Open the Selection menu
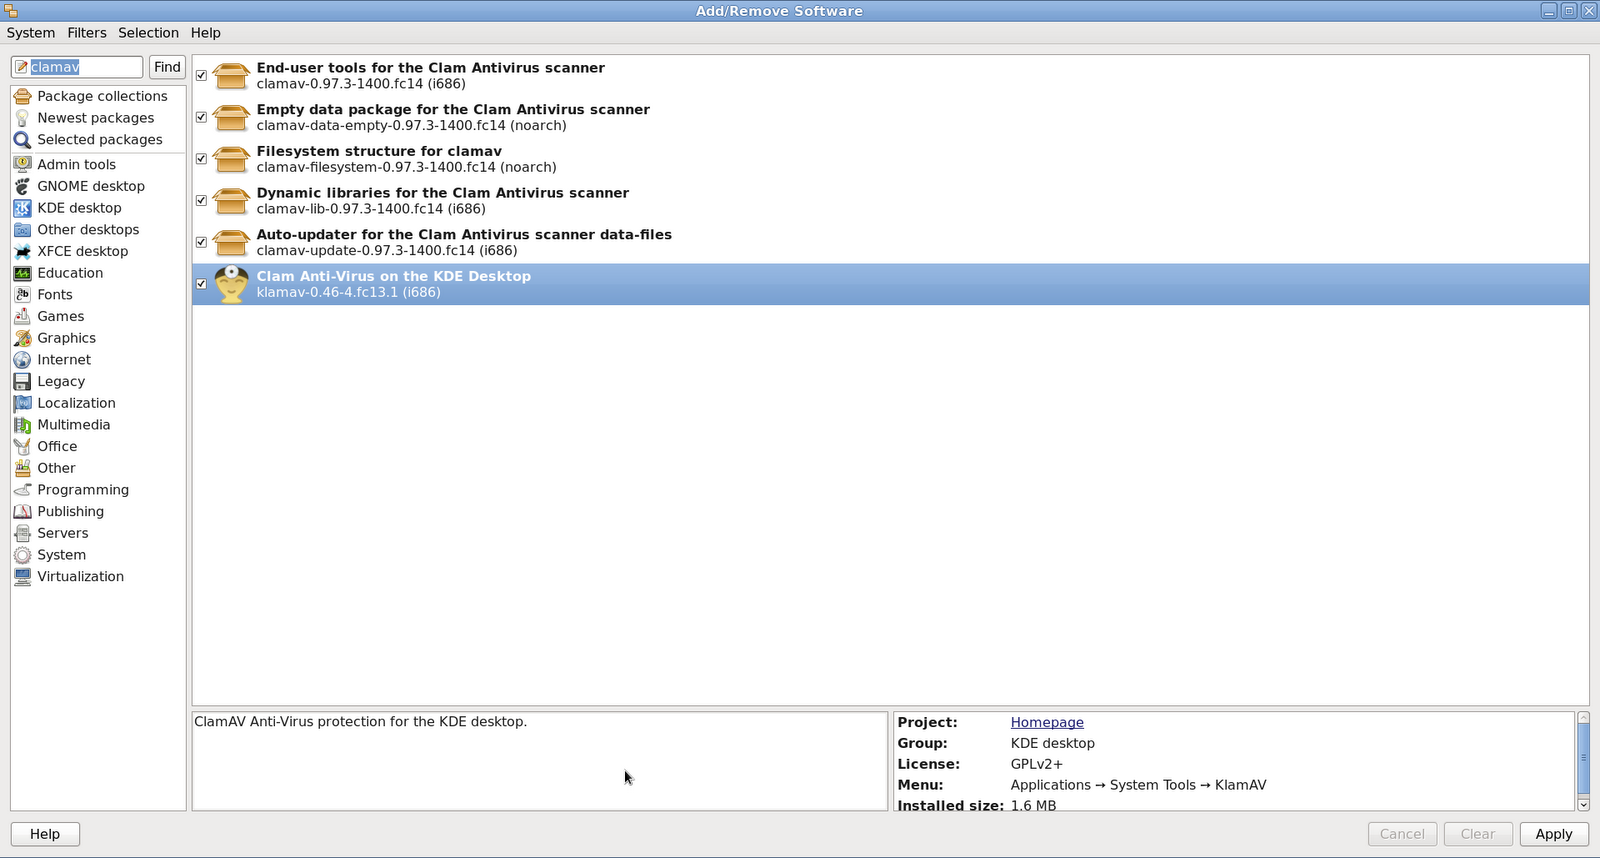The width and height of the screenshot is (1600, 858). coord(148,33)
